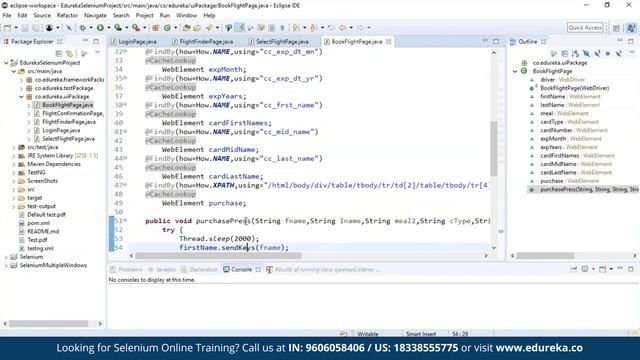Viewport: 640px width, 360px height.
Task: Click Open Console icon in Console view
Action: pyautogui.click(x=602, y=269)
